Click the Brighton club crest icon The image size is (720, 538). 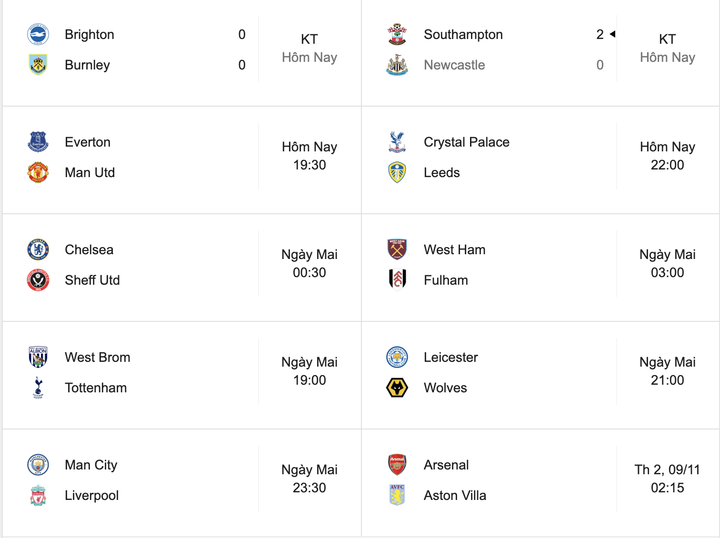pos(38,35)
